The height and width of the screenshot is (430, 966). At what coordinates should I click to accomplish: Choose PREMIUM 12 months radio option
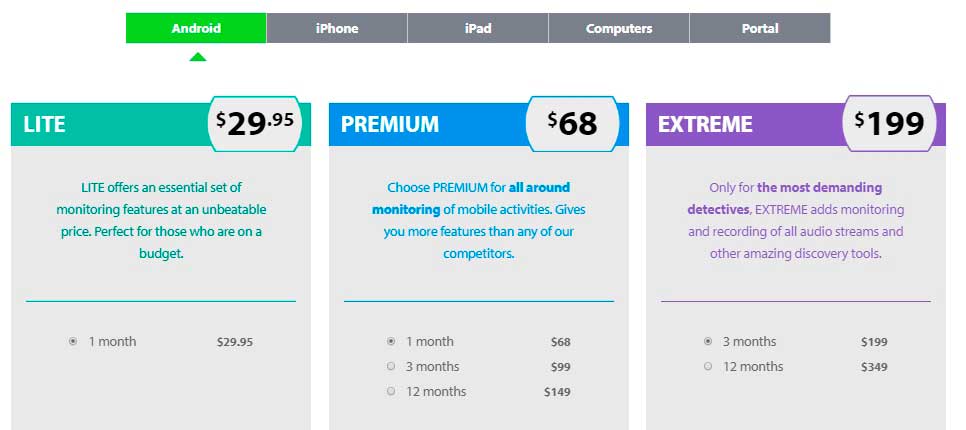(x=391, y=391)
